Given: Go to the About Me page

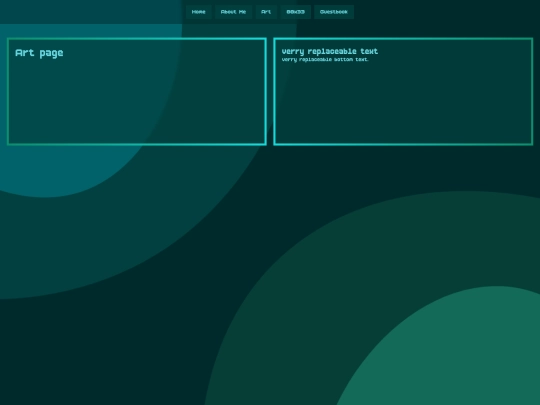Looking at the screenshot, I should pyautogui.click(x=233, y=12).
